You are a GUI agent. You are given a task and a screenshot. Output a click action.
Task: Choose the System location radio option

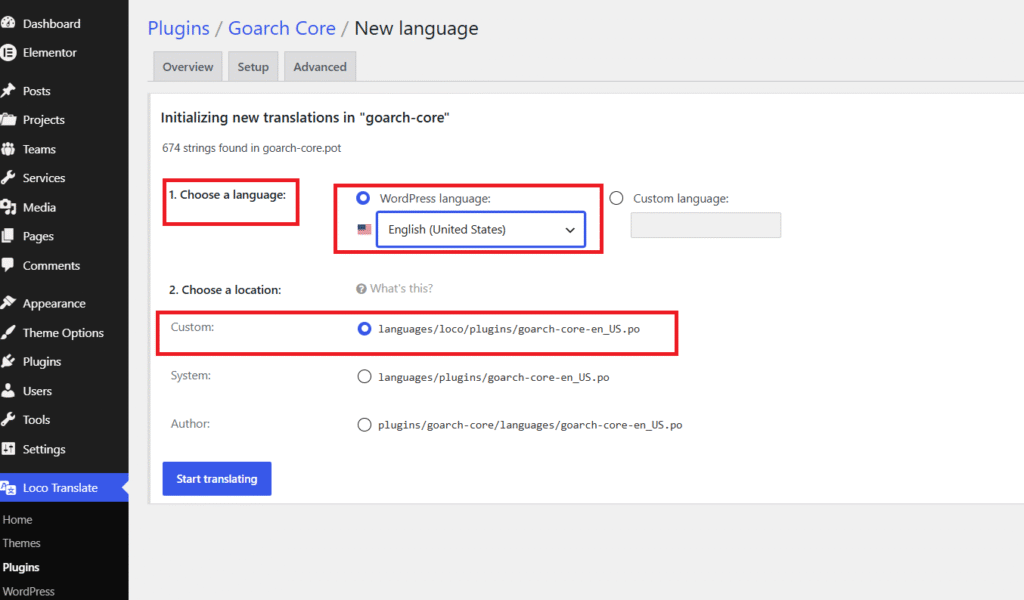(364, 377)
